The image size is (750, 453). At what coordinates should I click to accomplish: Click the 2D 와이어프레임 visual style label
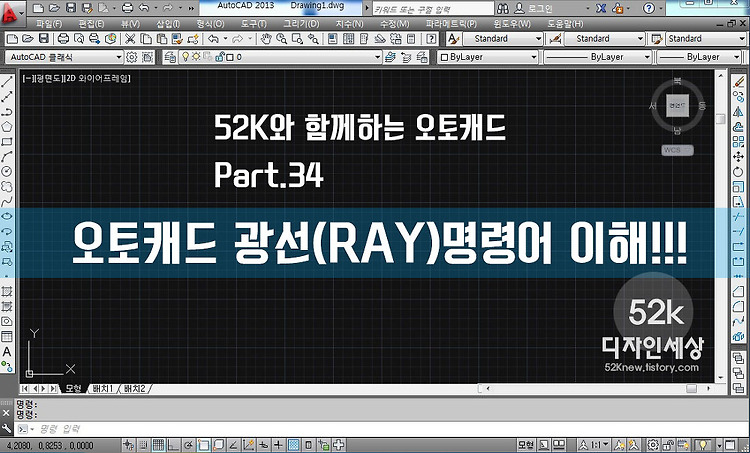97,78
